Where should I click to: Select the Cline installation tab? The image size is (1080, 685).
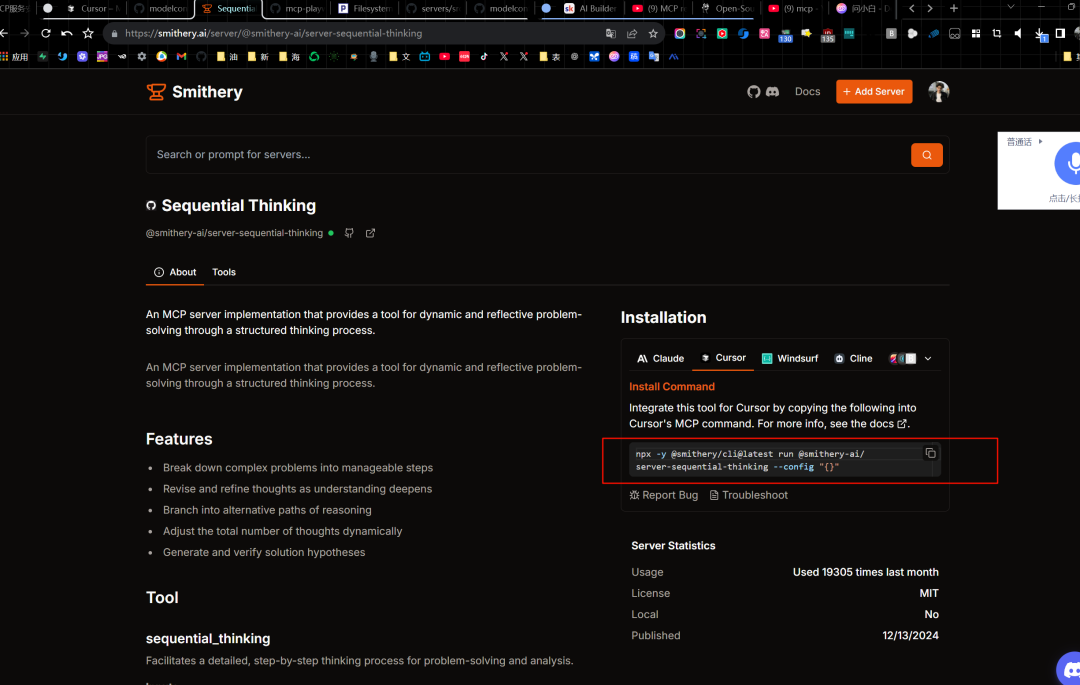pyautogui.click(x=853, y=358)
